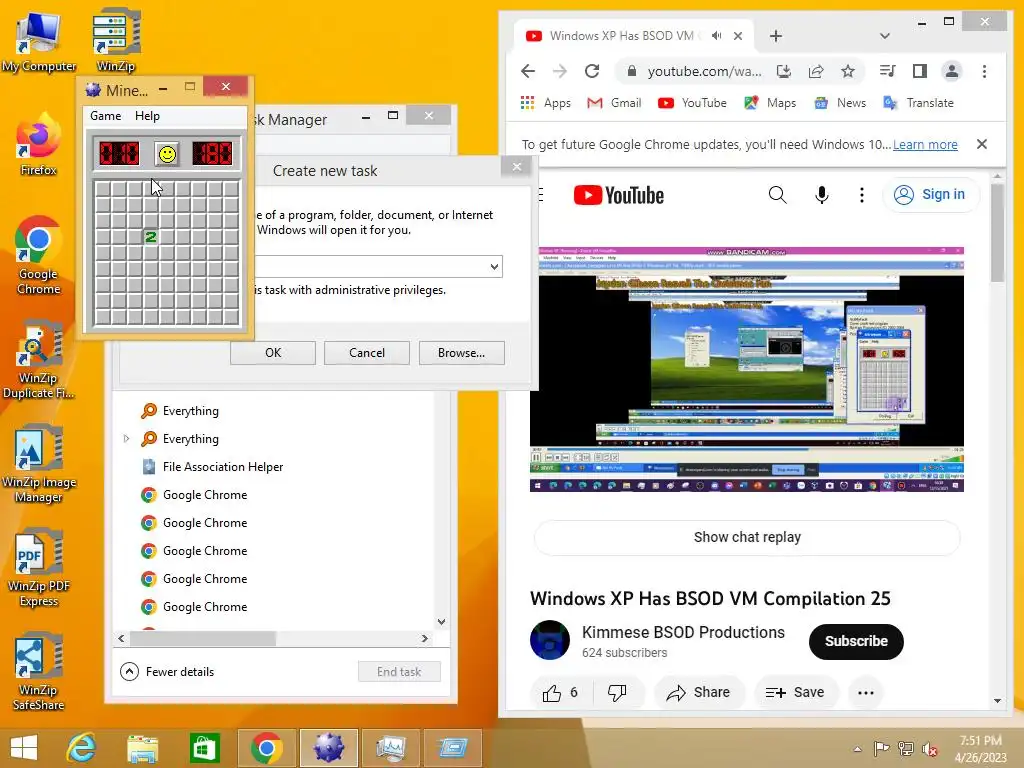
Task: Open the Game menu in Minesweeper
Action: point(105,116)
